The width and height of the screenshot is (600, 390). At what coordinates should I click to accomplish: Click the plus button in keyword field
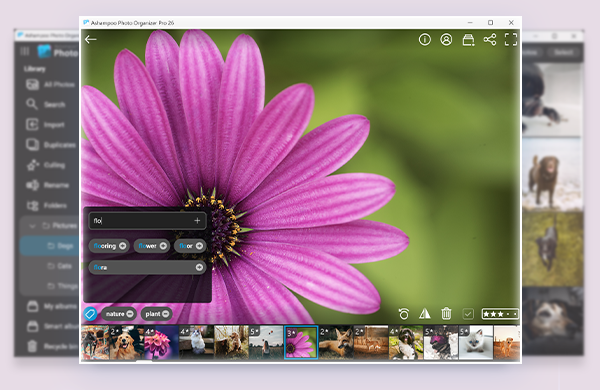(197, 220)
